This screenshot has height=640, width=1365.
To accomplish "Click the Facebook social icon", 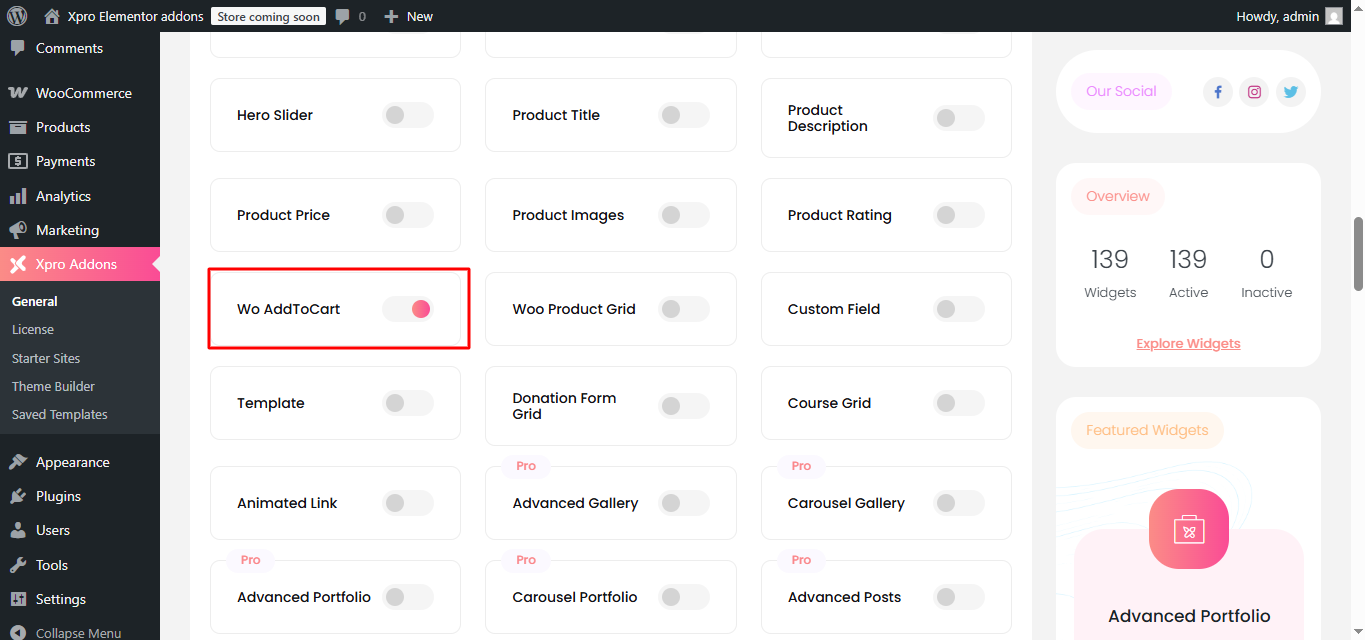I will (x=1217, y=92).
